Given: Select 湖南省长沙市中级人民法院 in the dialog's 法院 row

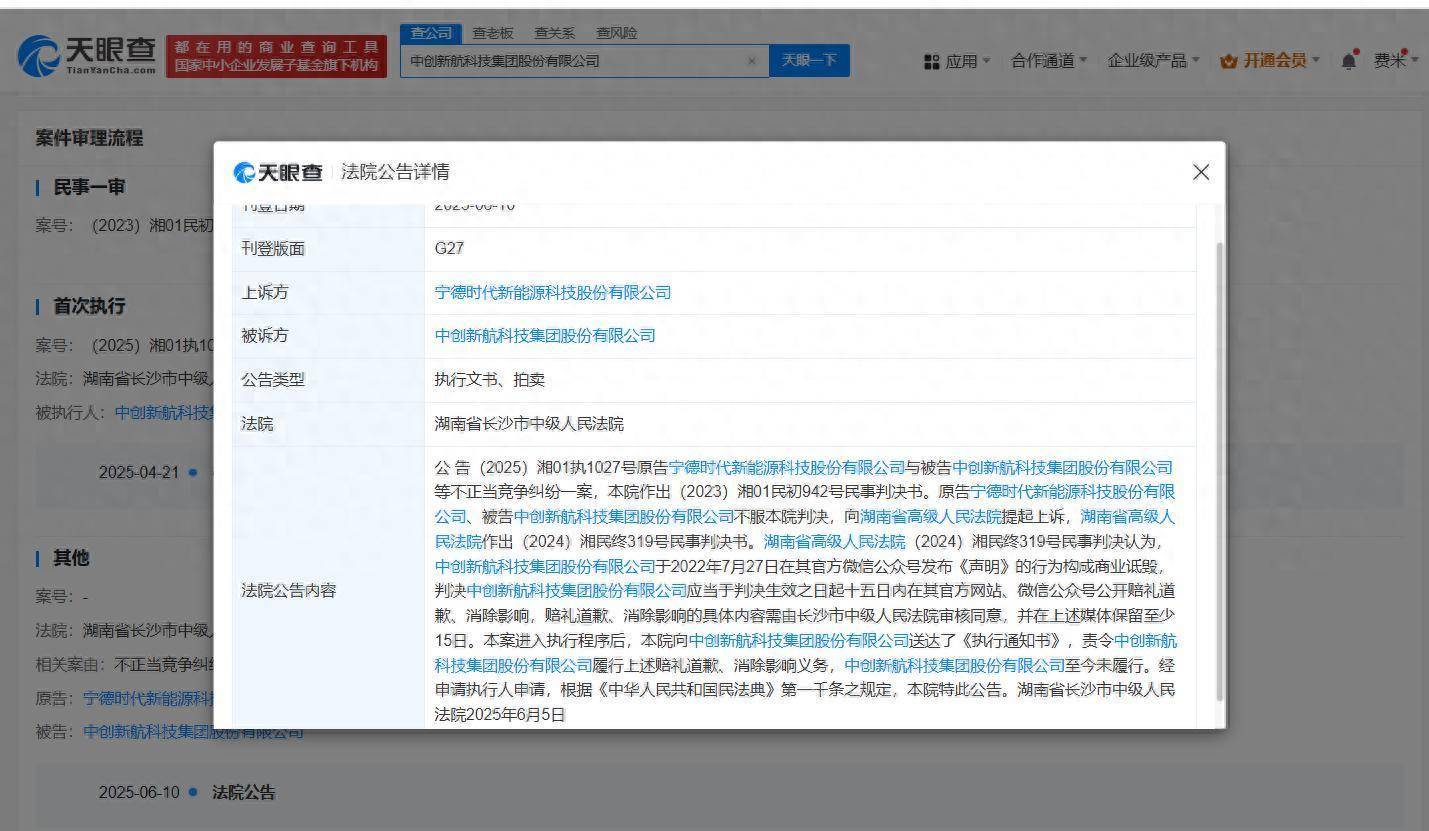Looking at the screenshot, I should [529, 424].
